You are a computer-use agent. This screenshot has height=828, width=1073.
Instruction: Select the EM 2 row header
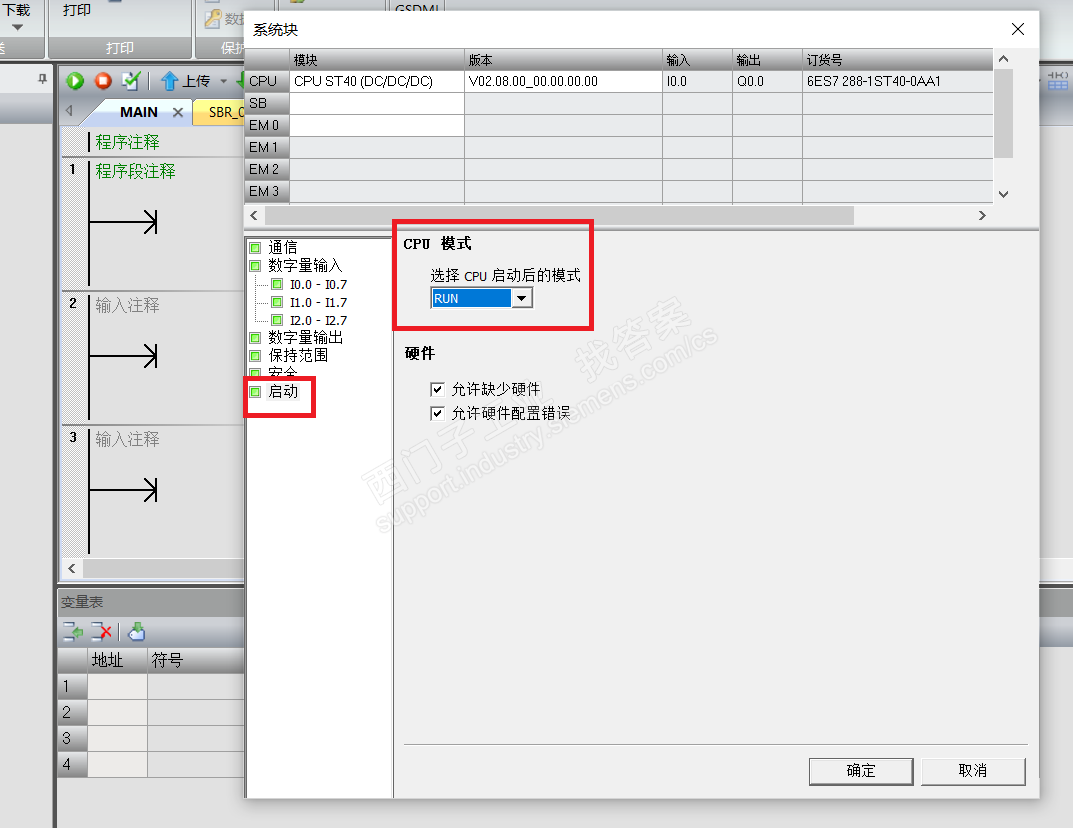pos(267,169)
